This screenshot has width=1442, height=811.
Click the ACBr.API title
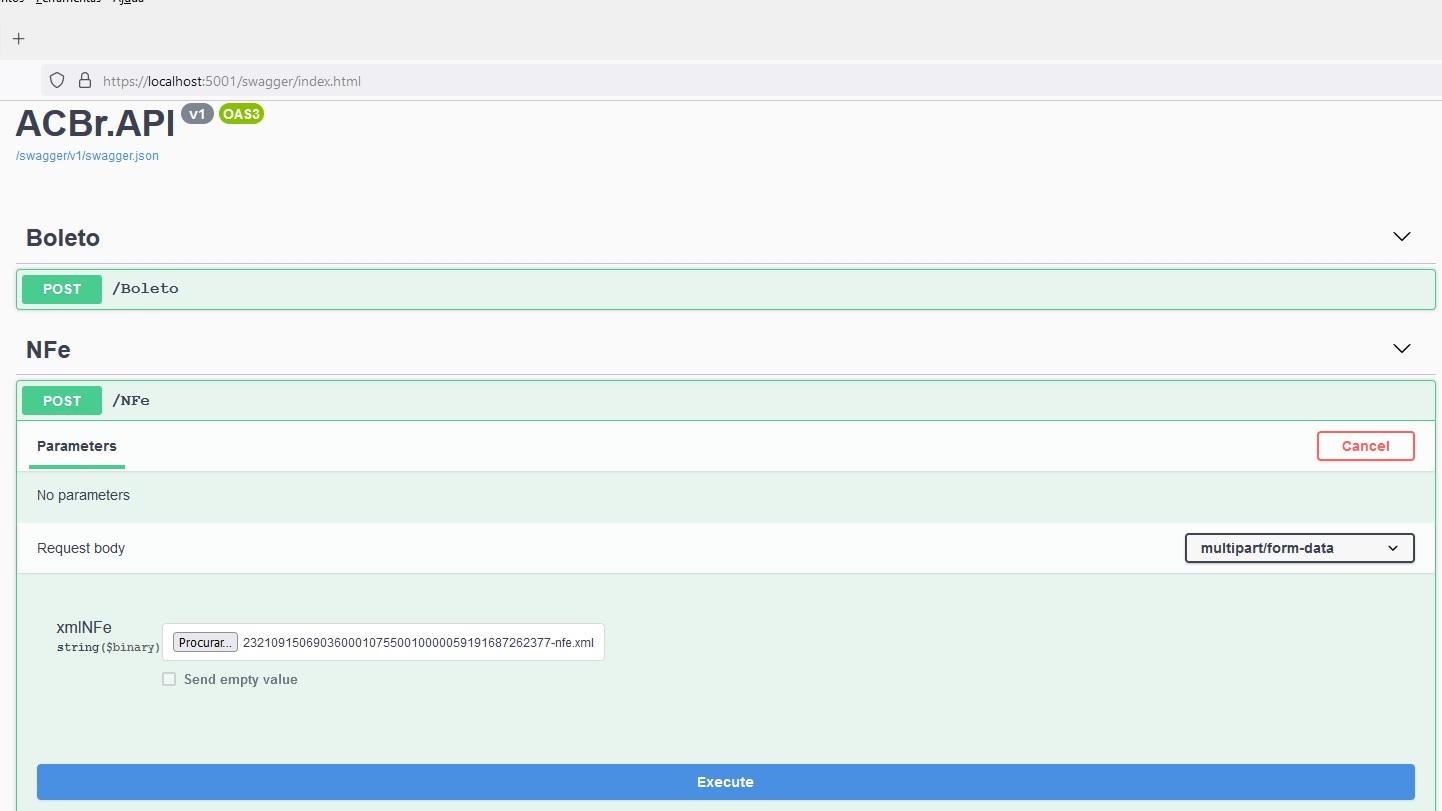[x=95, y=123]
